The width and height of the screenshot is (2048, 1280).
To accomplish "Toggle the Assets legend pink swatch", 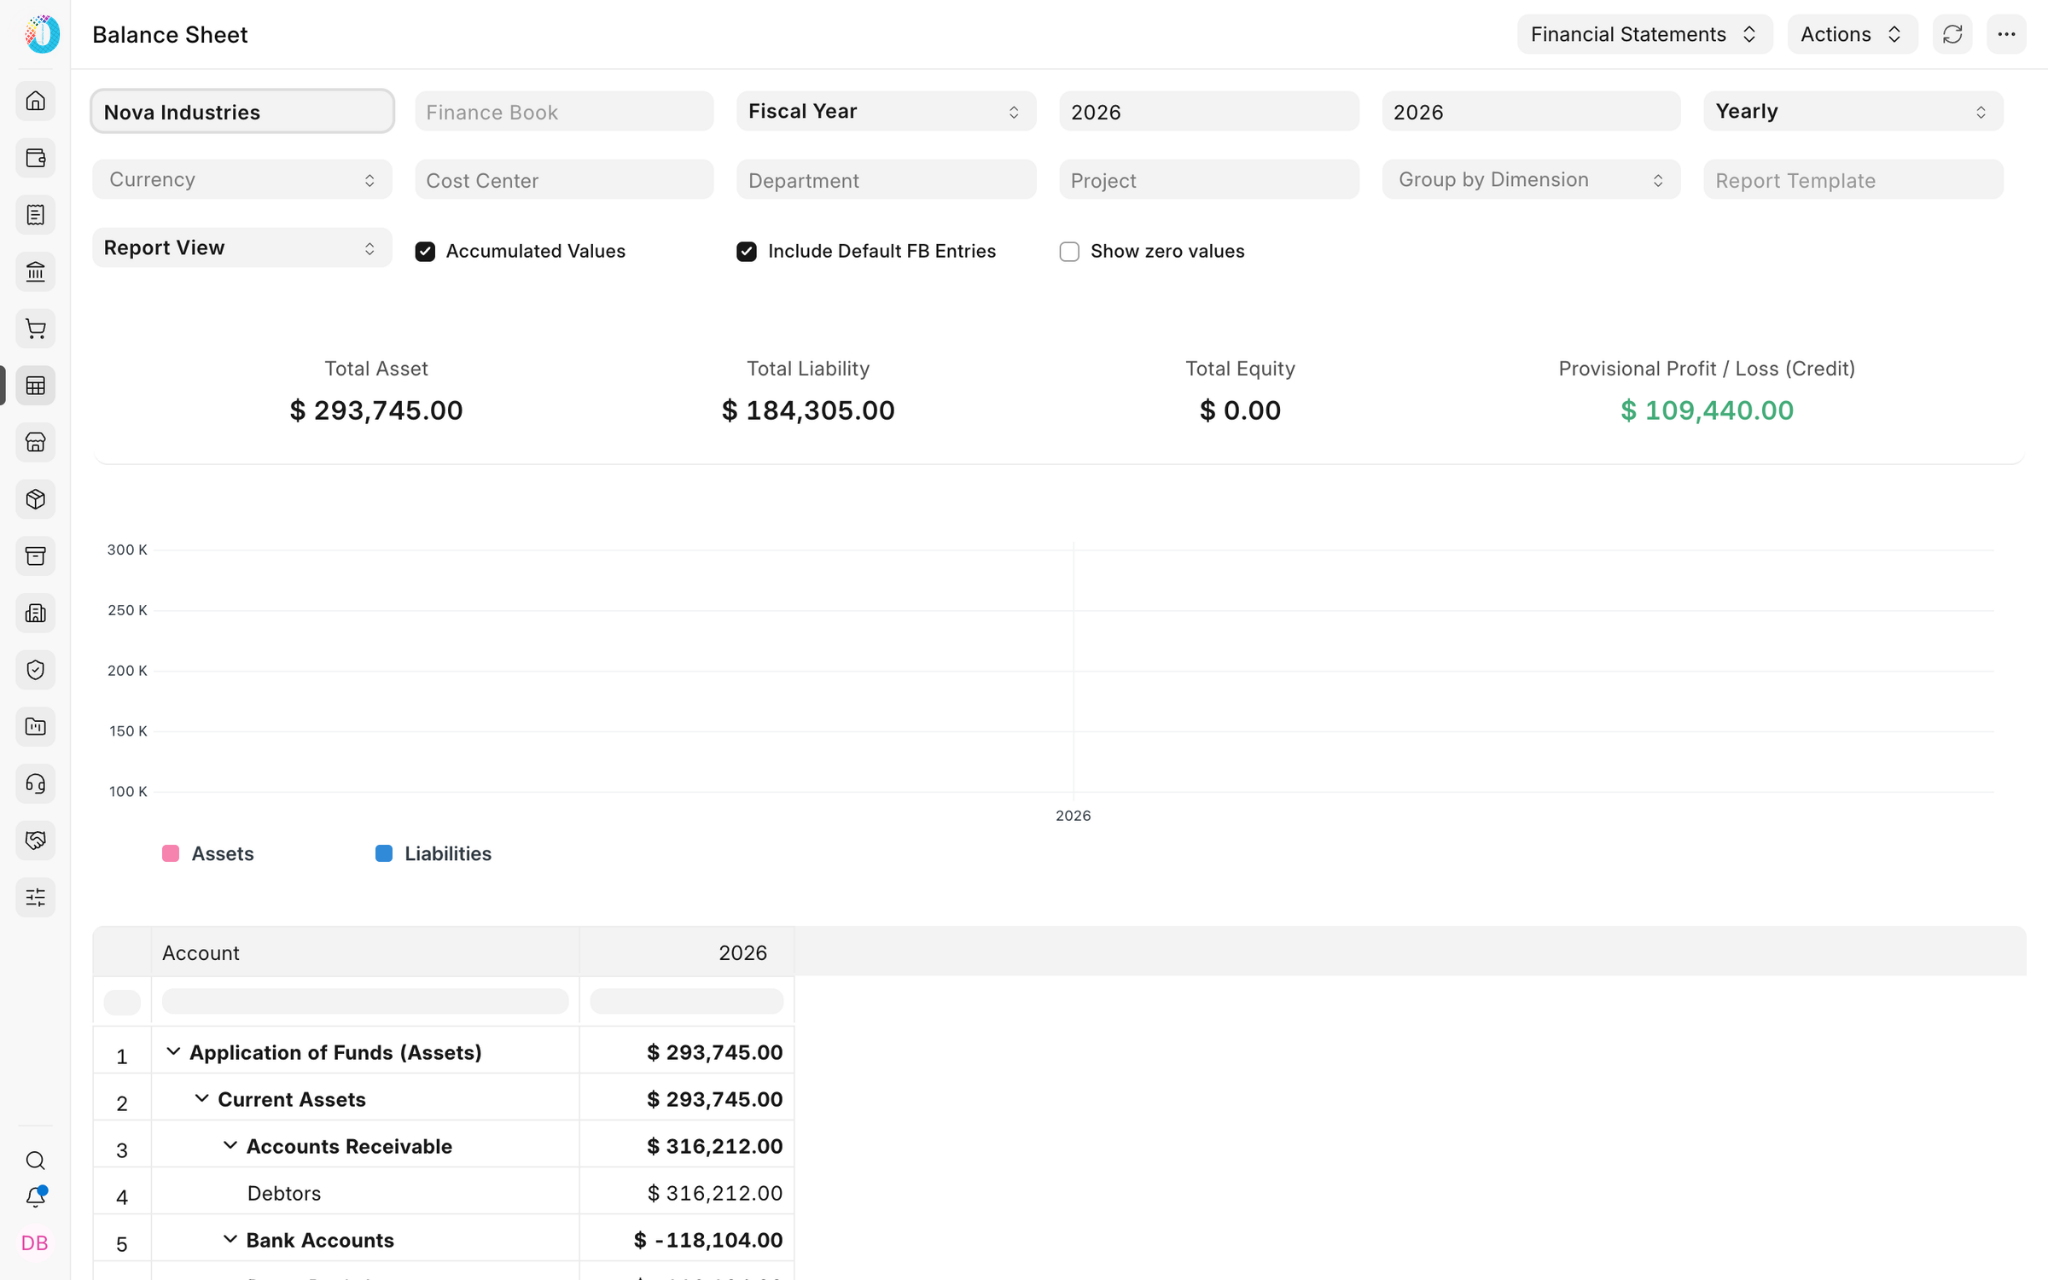I will (171, 854).
